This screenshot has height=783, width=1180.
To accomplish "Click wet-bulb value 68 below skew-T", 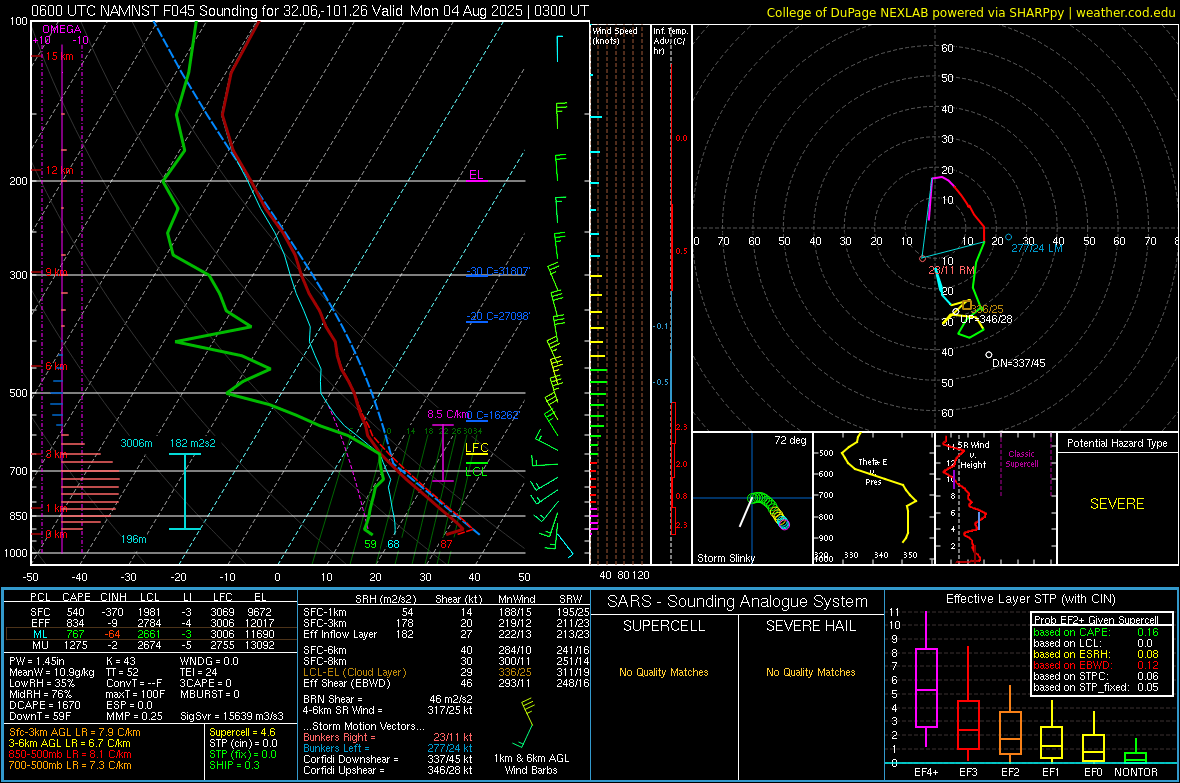I will point(393,544).
